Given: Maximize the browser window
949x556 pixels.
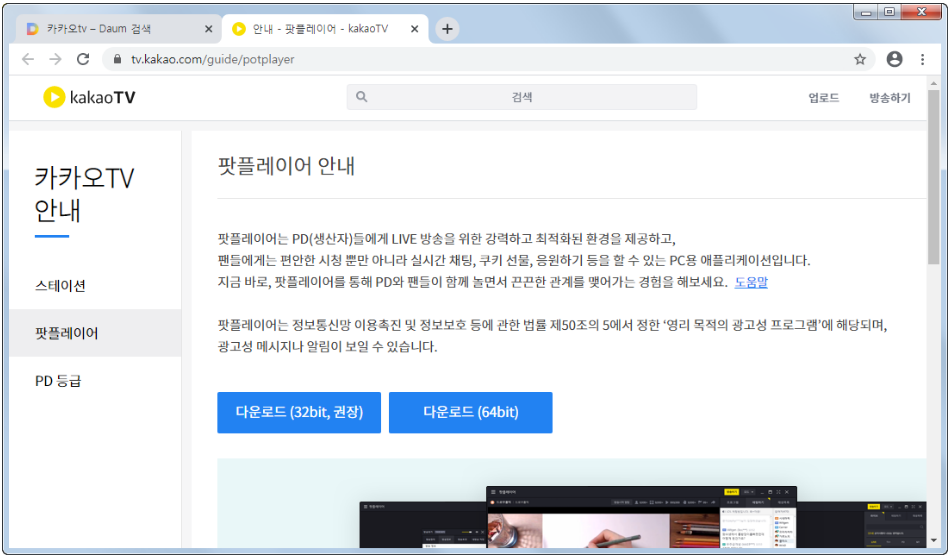Looking at the screenshot, I should tap(889, 11).
